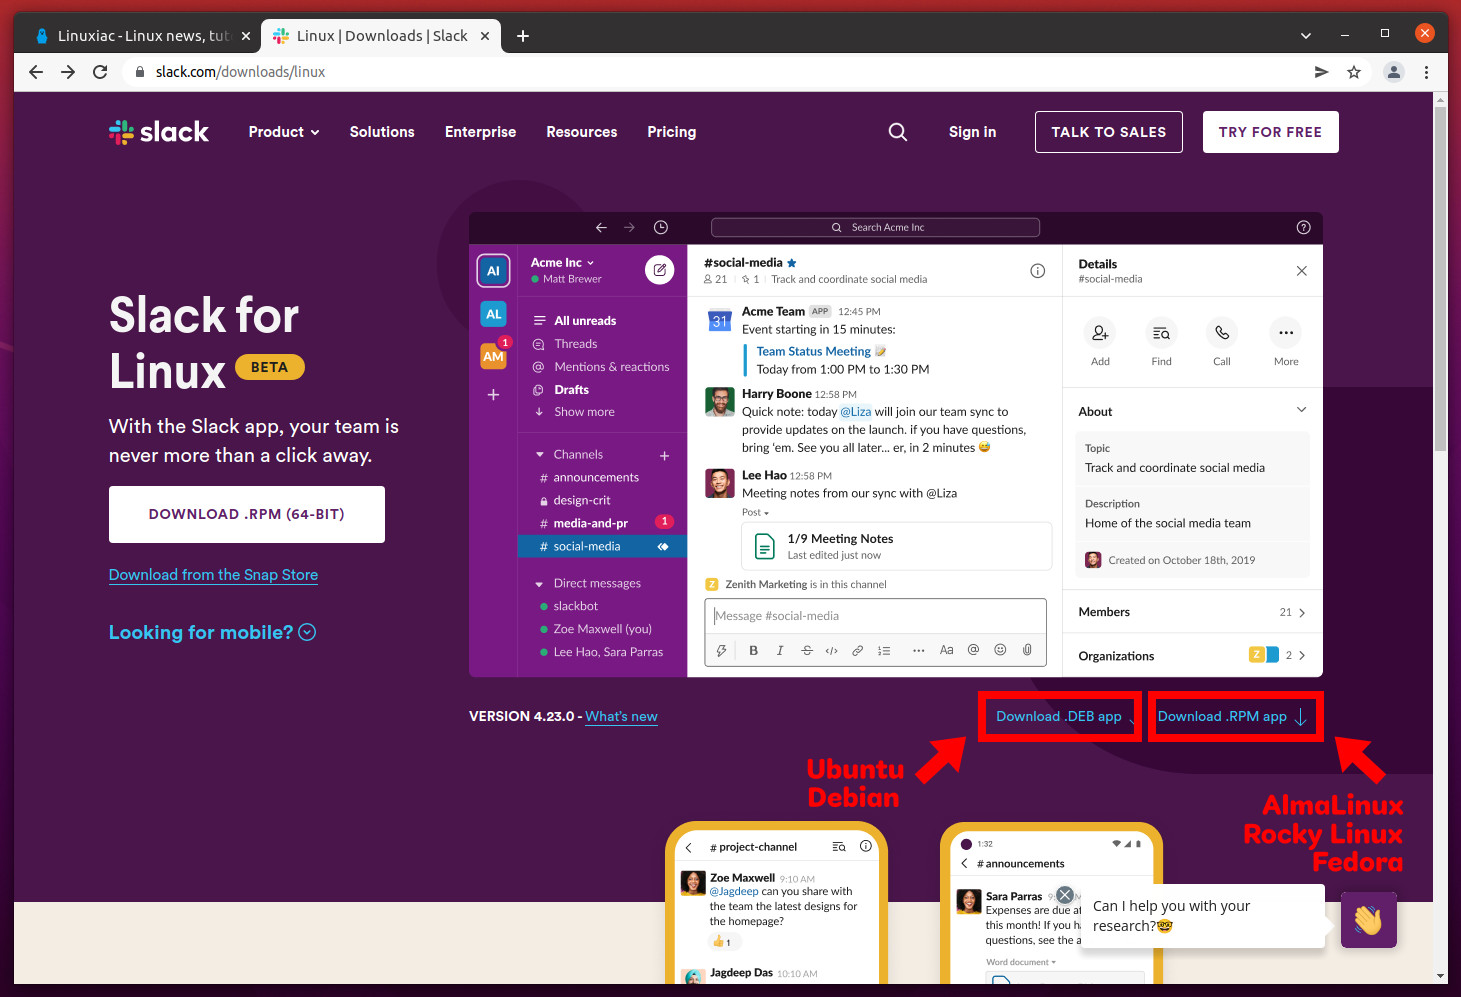Expand the Organizations row

(1192, 656)
